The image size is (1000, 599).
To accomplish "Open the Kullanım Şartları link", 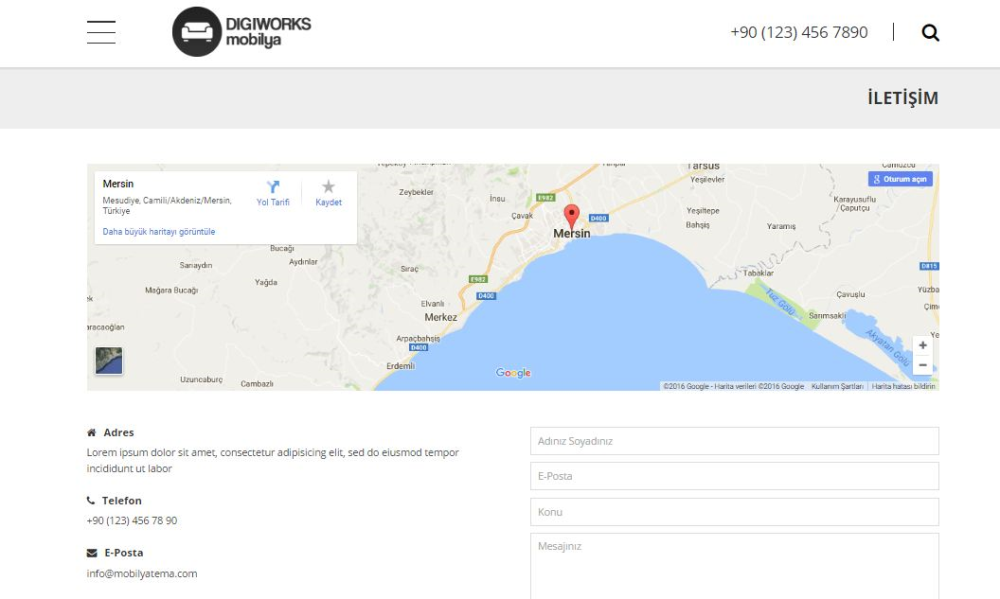I will (837, 386).
